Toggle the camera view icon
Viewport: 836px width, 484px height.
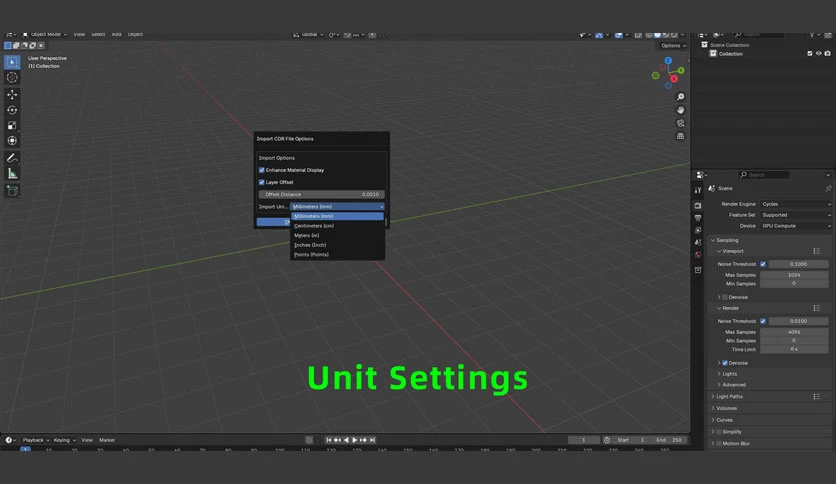680,123
